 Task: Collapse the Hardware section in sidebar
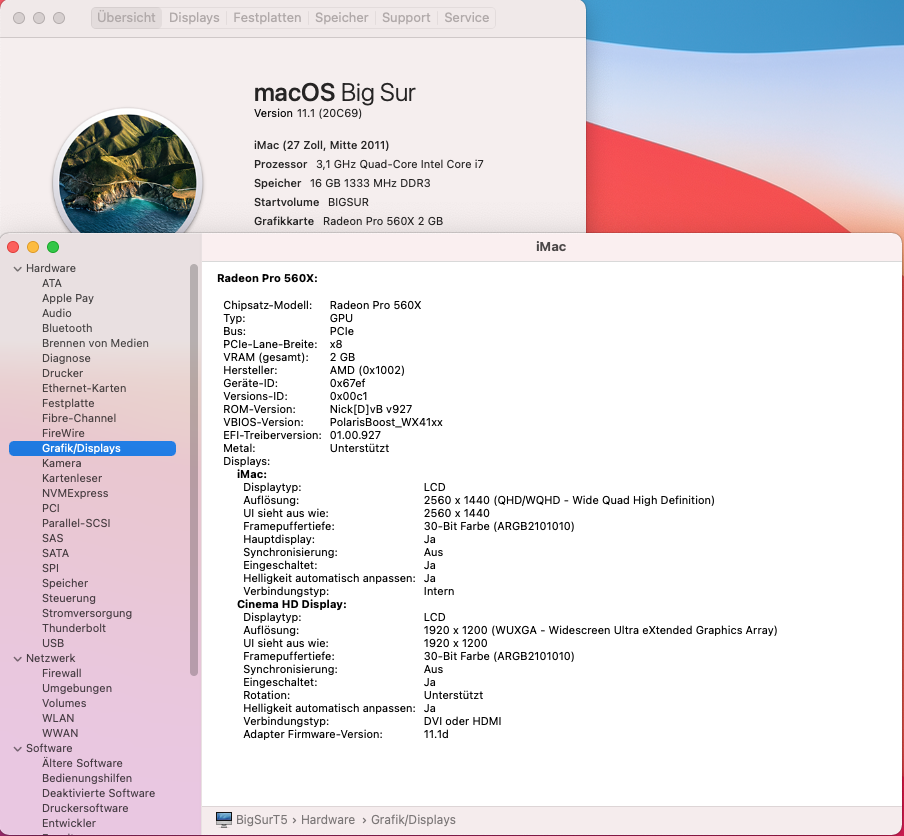point(18,268)
